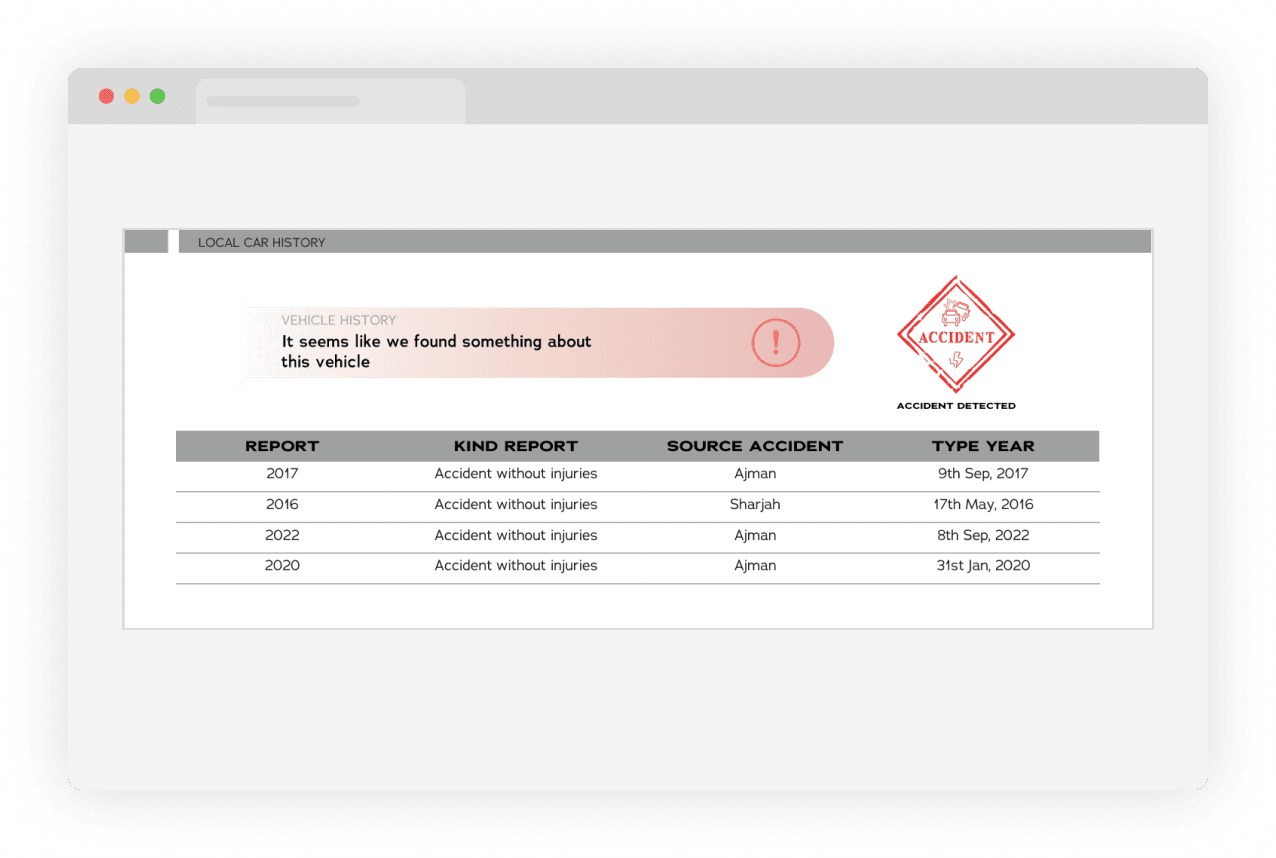
Task: Click the Accident Detected label
Action: tap(956, 406)
